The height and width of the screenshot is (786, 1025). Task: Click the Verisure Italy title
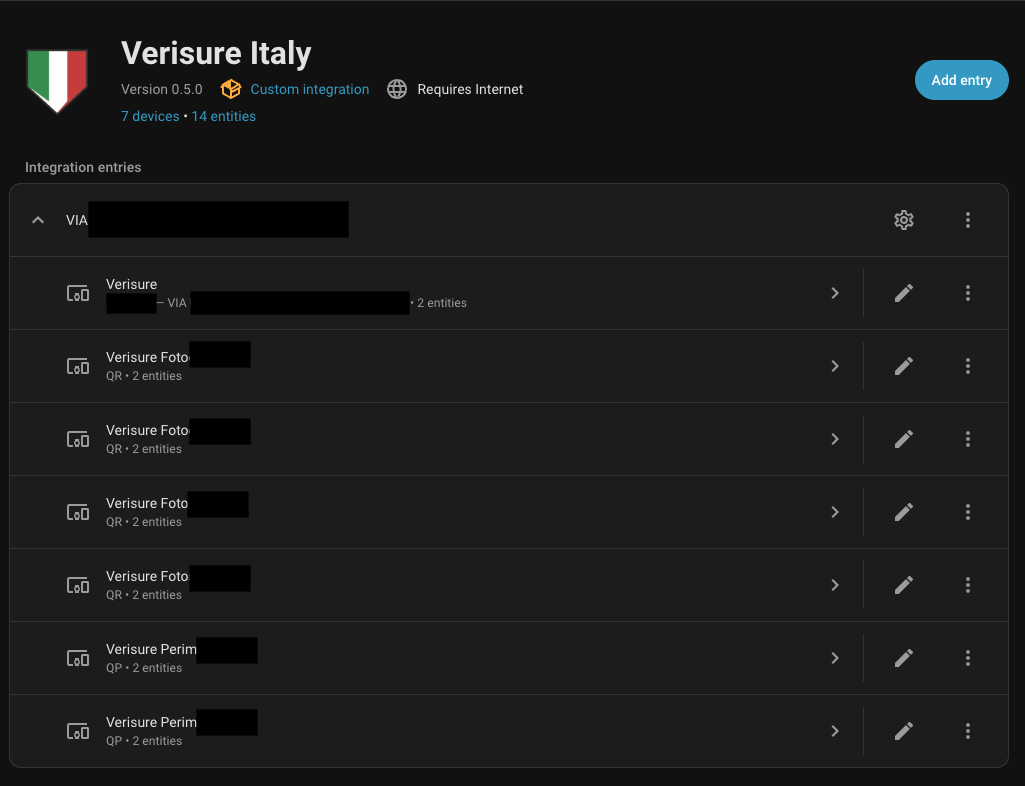(x=216, y=53)
